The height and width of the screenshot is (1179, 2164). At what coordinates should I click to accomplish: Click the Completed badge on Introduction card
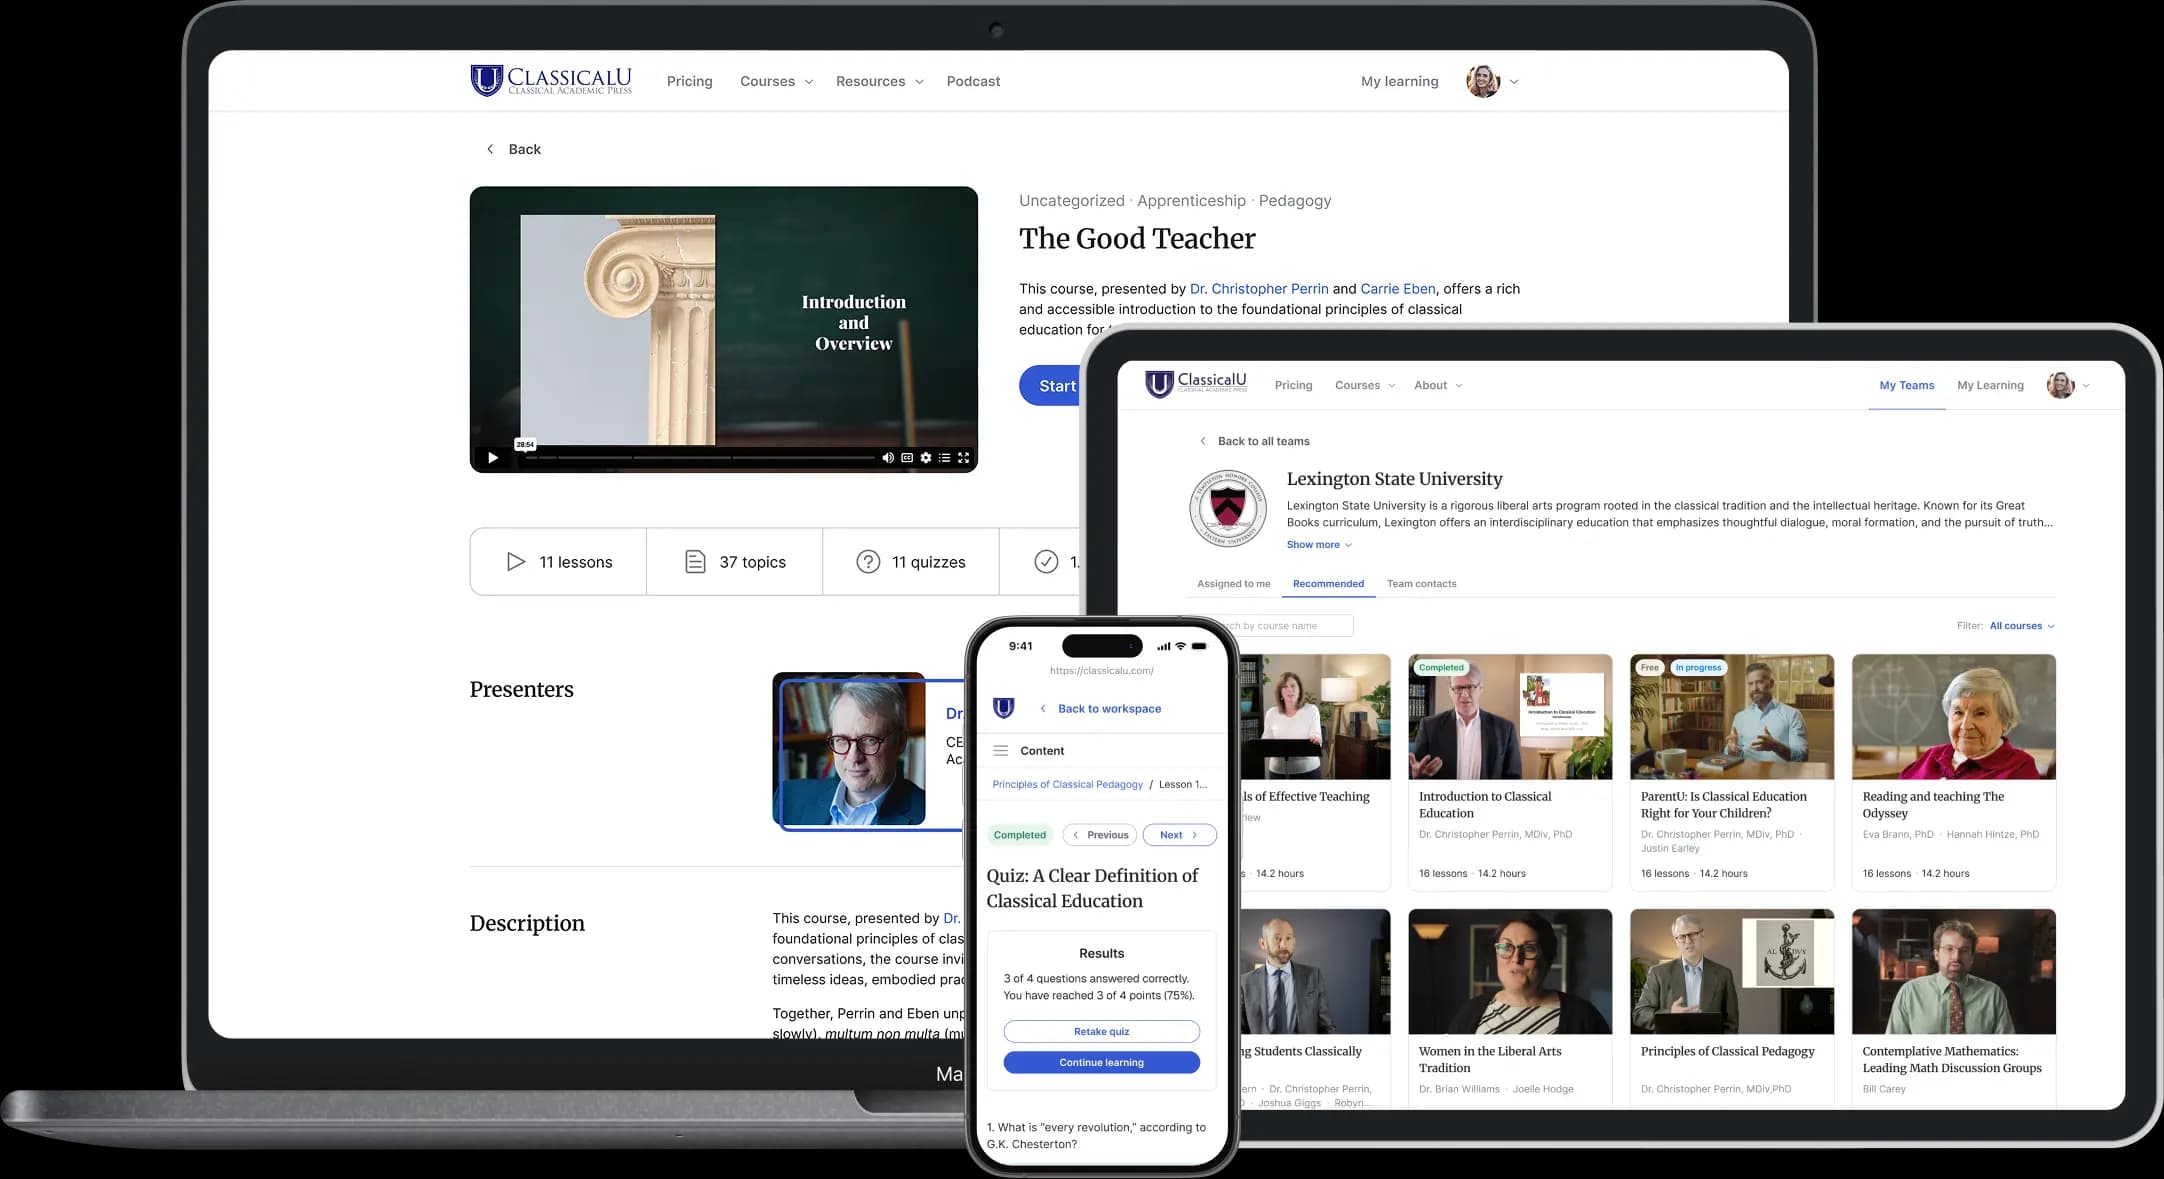pyautogui.click(x=1441, y=667)
